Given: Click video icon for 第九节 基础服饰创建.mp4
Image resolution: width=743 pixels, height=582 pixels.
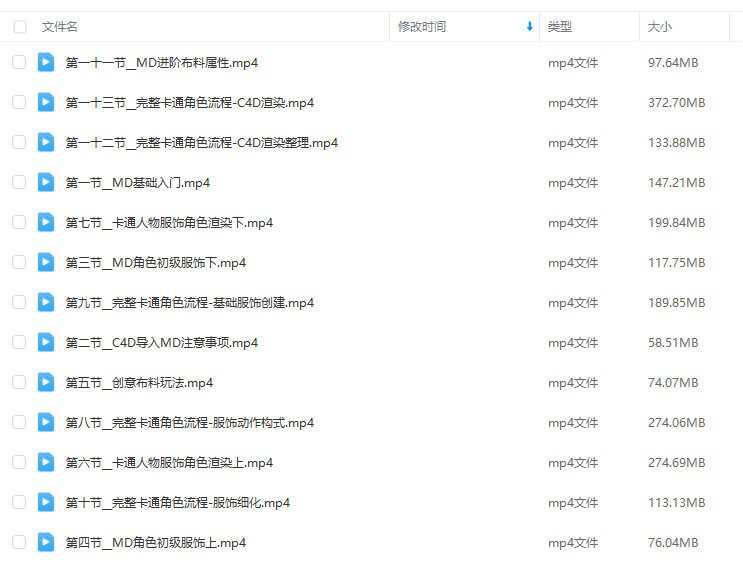Looking at the screenshot, I should pos(46,302).
